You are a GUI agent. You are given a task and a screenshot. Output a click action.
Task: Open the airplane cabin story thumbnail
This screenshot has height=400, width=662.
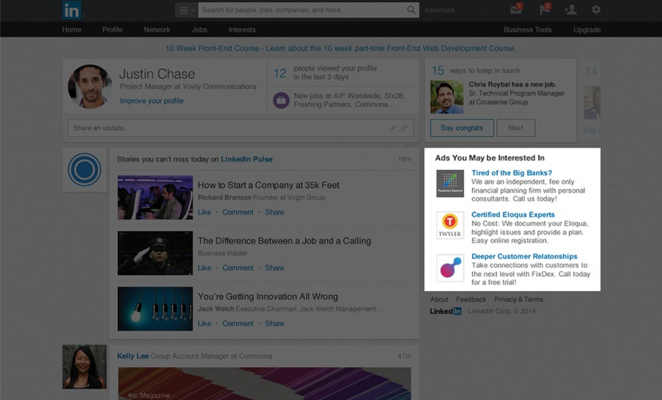155,197
